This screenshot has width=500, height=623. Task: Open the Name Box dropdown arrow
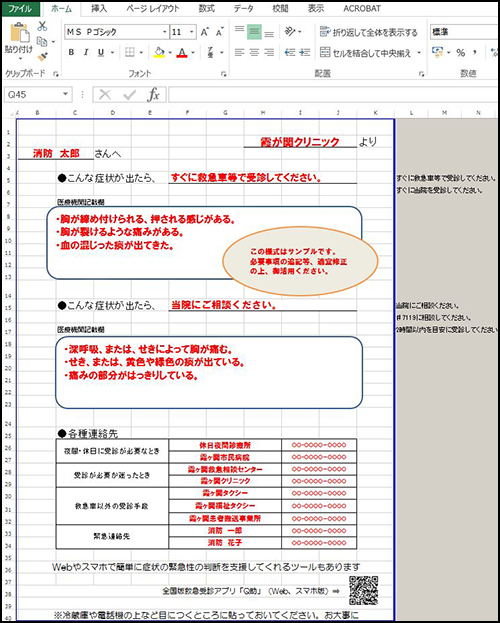(66, 95)
